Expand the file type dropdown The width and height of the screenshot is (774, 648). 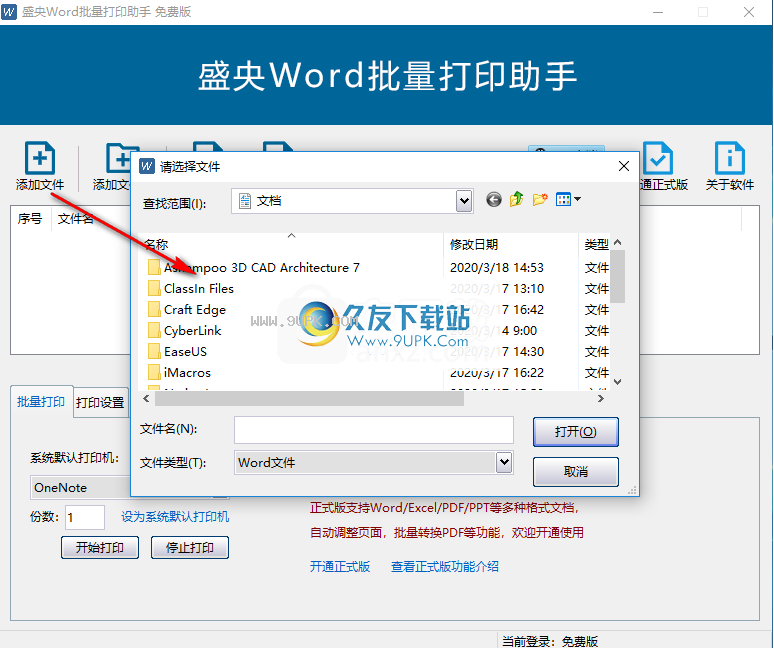coord(504,462)
